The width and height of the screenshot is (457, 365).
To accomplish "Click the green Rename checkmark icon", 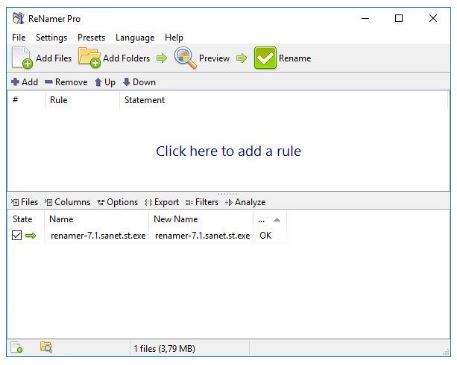I will [265, 58].
